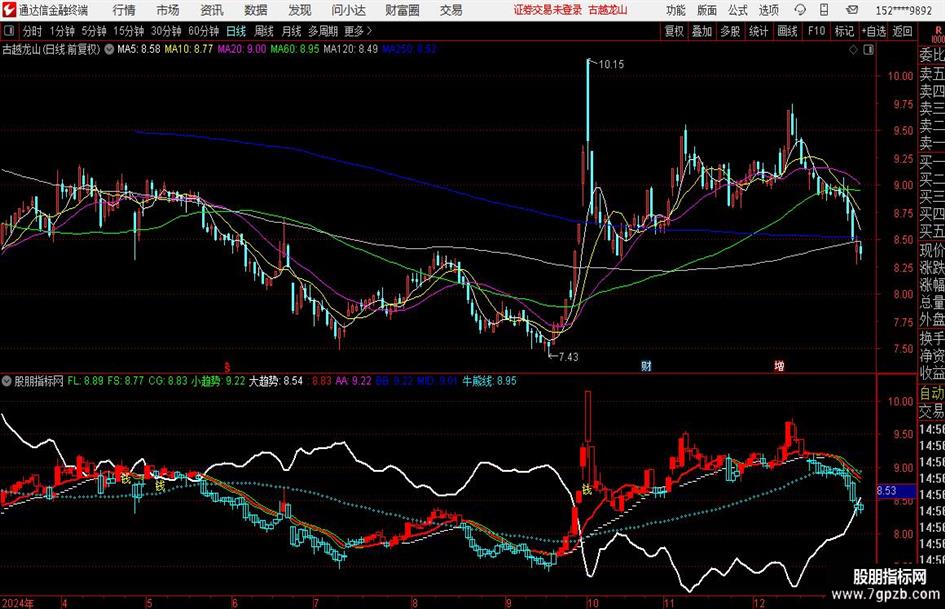Click the 增 marker on chart timeline
Screen dimensions: 945x609
tap(779, 366)
